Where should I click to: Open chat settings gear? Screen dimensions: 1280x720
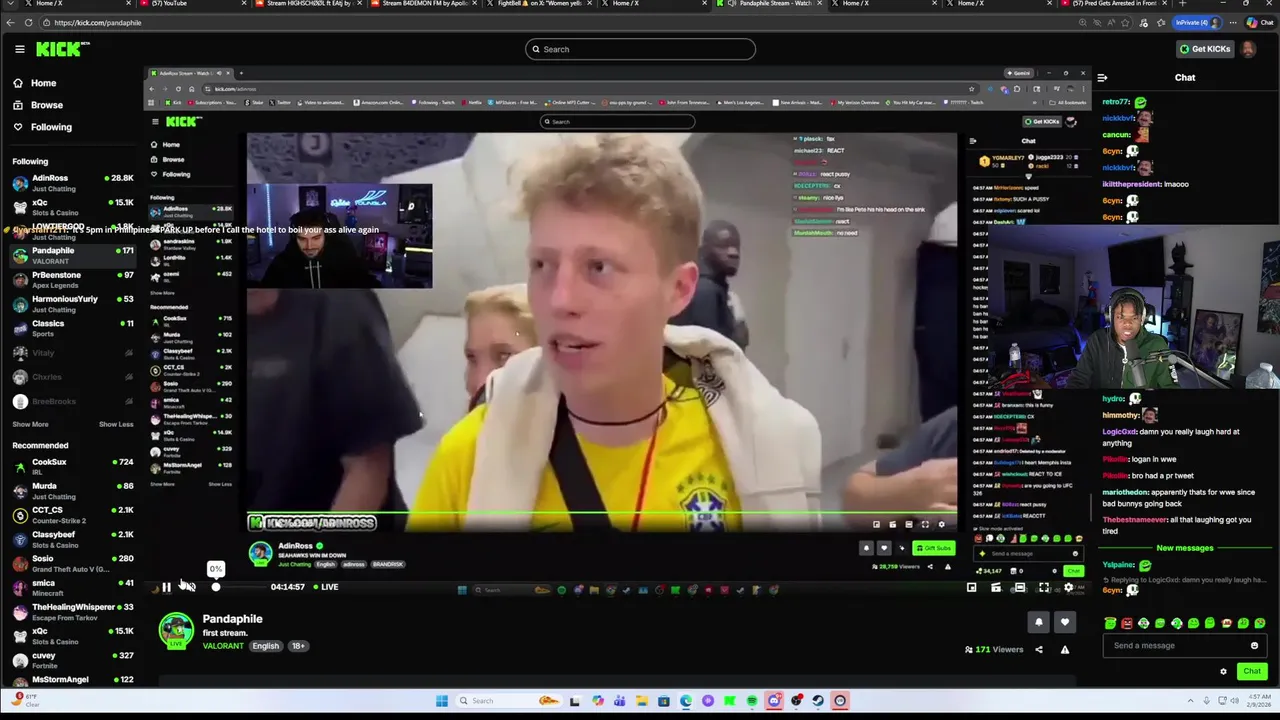click(1223, 672)
